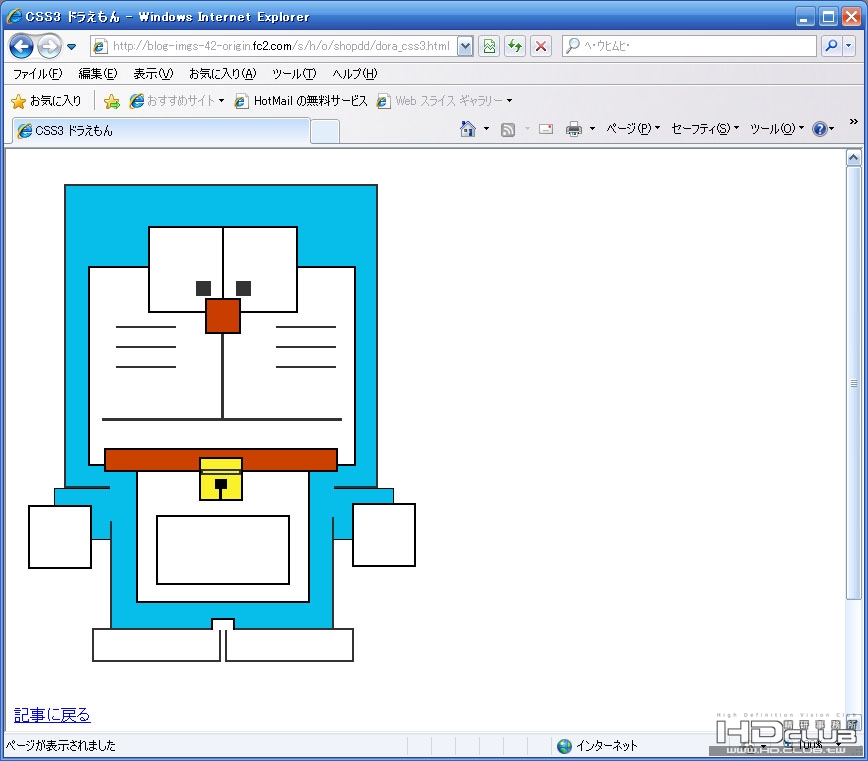
Task: Open the お気に入り(A) menu
Action: pyautogui.click(x=223, y=74)
